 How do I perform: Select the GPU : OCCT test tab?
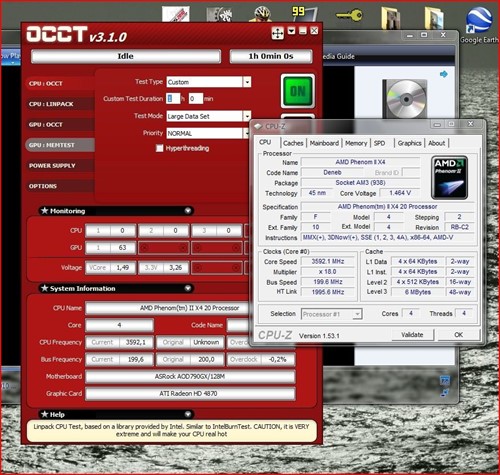[x=60, y=125]
